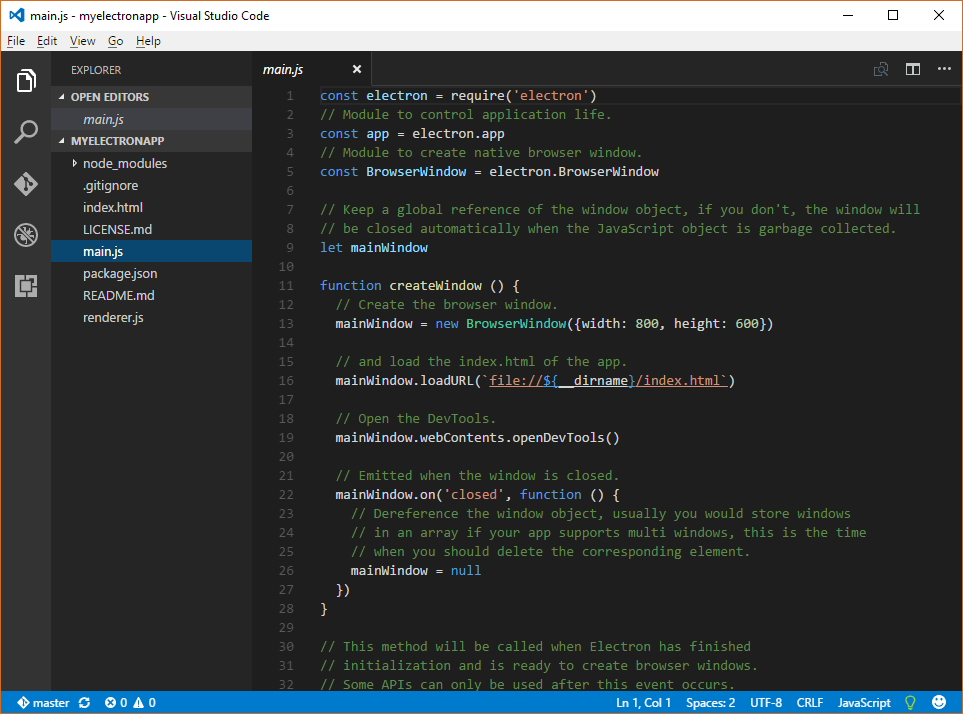Click 'openDevTools()' on line 19
The width and height of the screenshot is (963, 714).
click(x=566, y=438)
